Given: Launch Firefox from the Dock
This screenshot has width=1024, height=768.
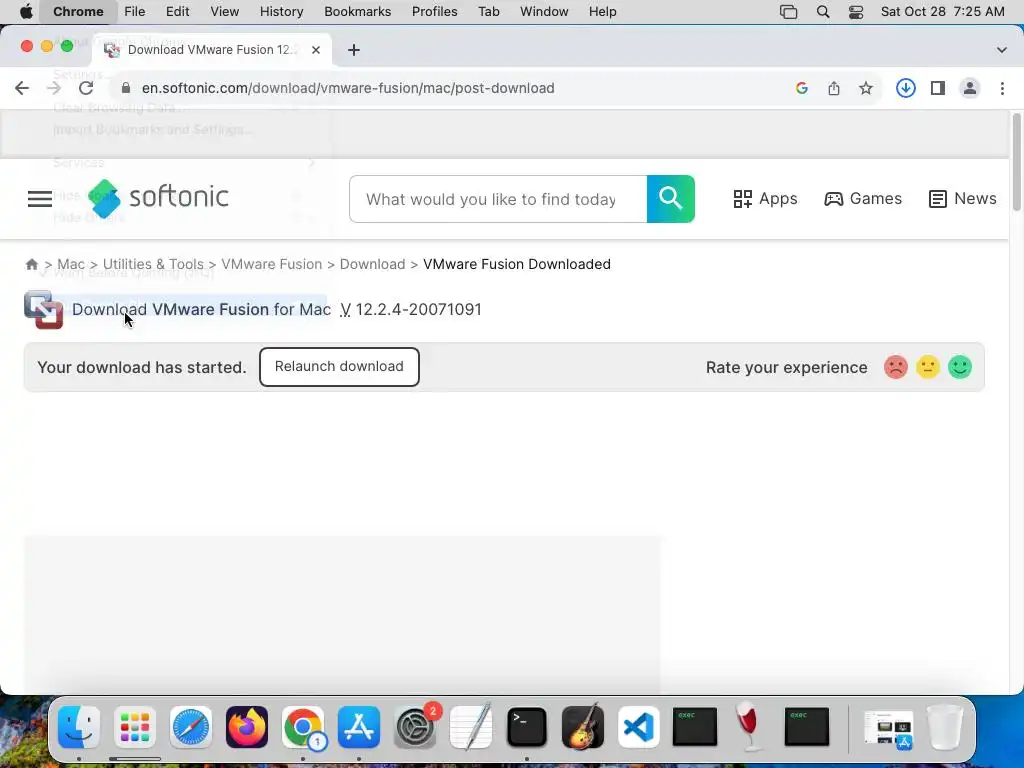Looking at the screenshot, I should tap(247, 727).
